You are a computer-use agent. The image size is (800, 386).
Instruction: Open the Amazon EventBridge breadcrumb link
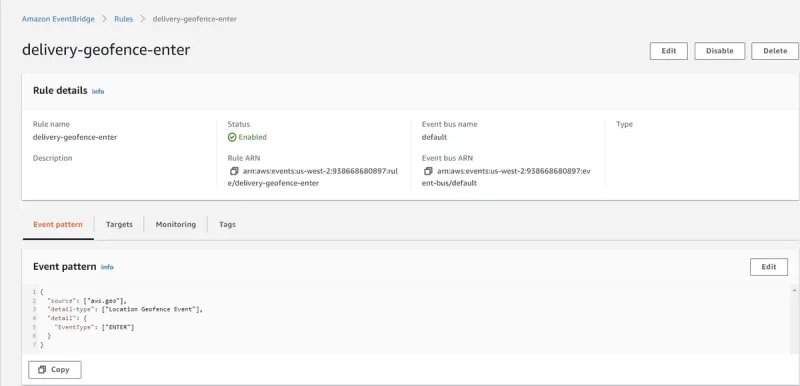[58, 19]
